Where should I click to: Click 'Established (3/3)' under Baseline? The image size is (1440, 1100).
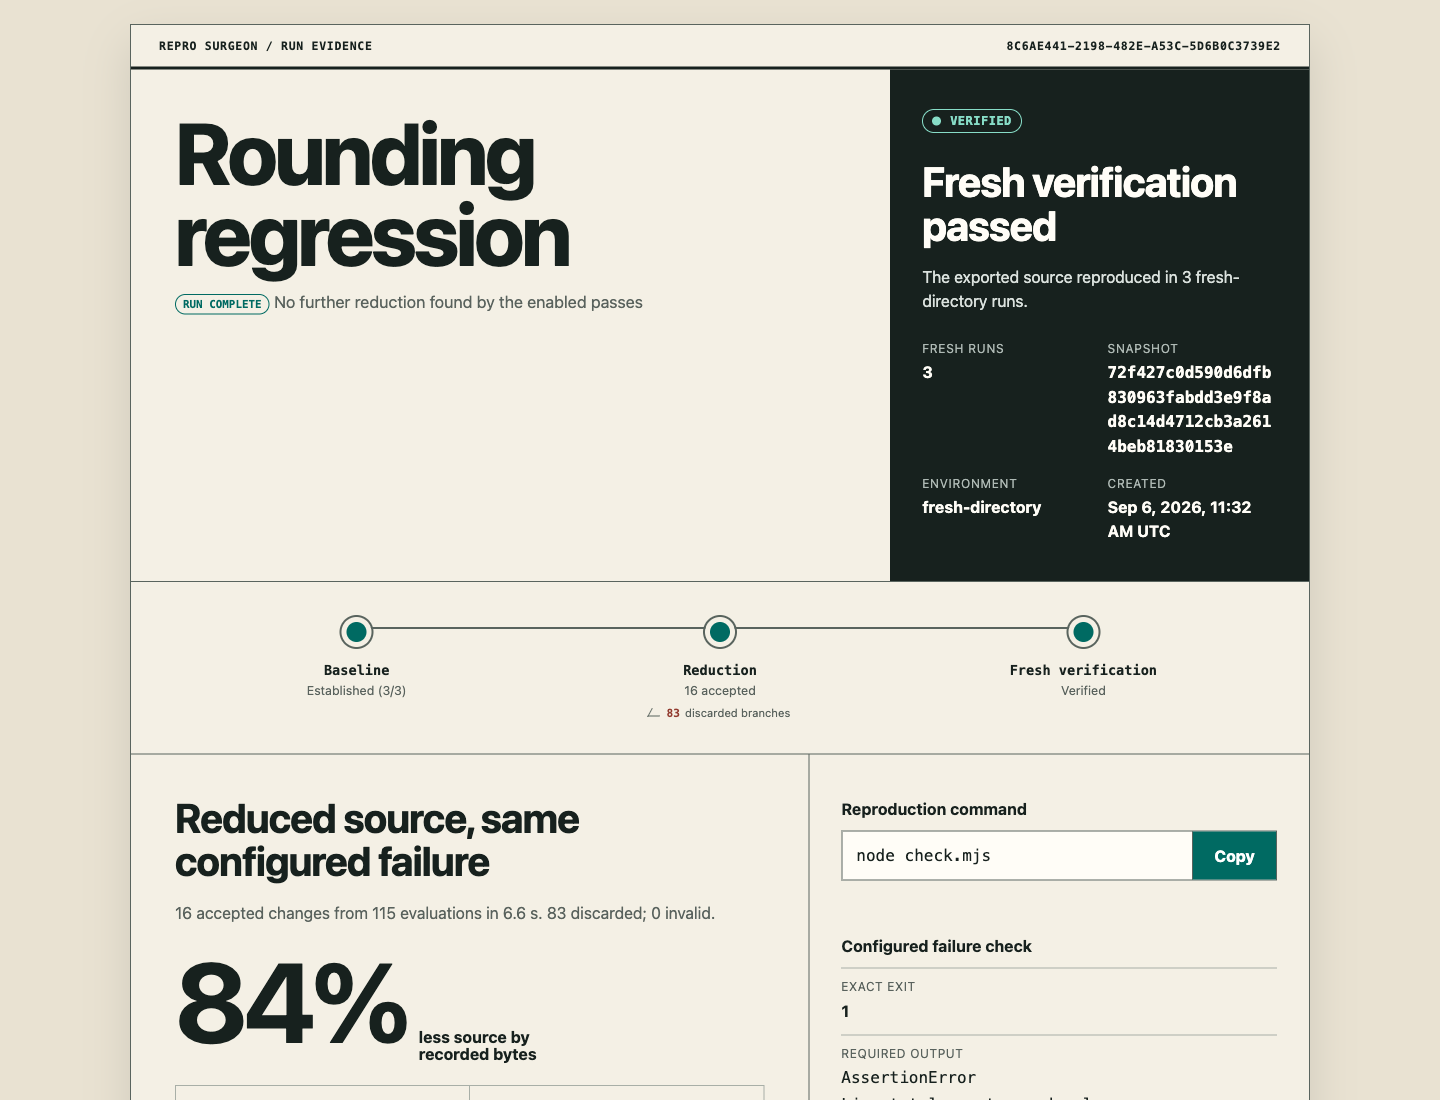[356, 691]
